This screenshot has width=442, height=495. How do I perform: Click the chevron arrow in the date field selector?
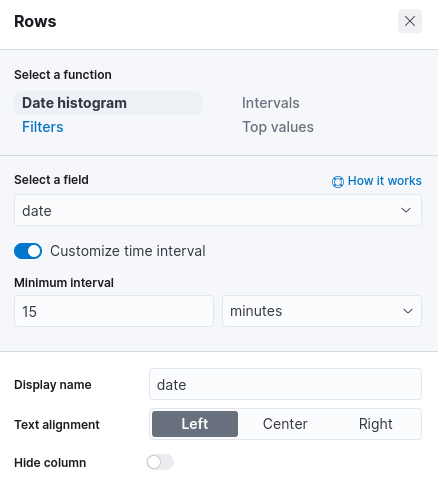coord(406,210)
